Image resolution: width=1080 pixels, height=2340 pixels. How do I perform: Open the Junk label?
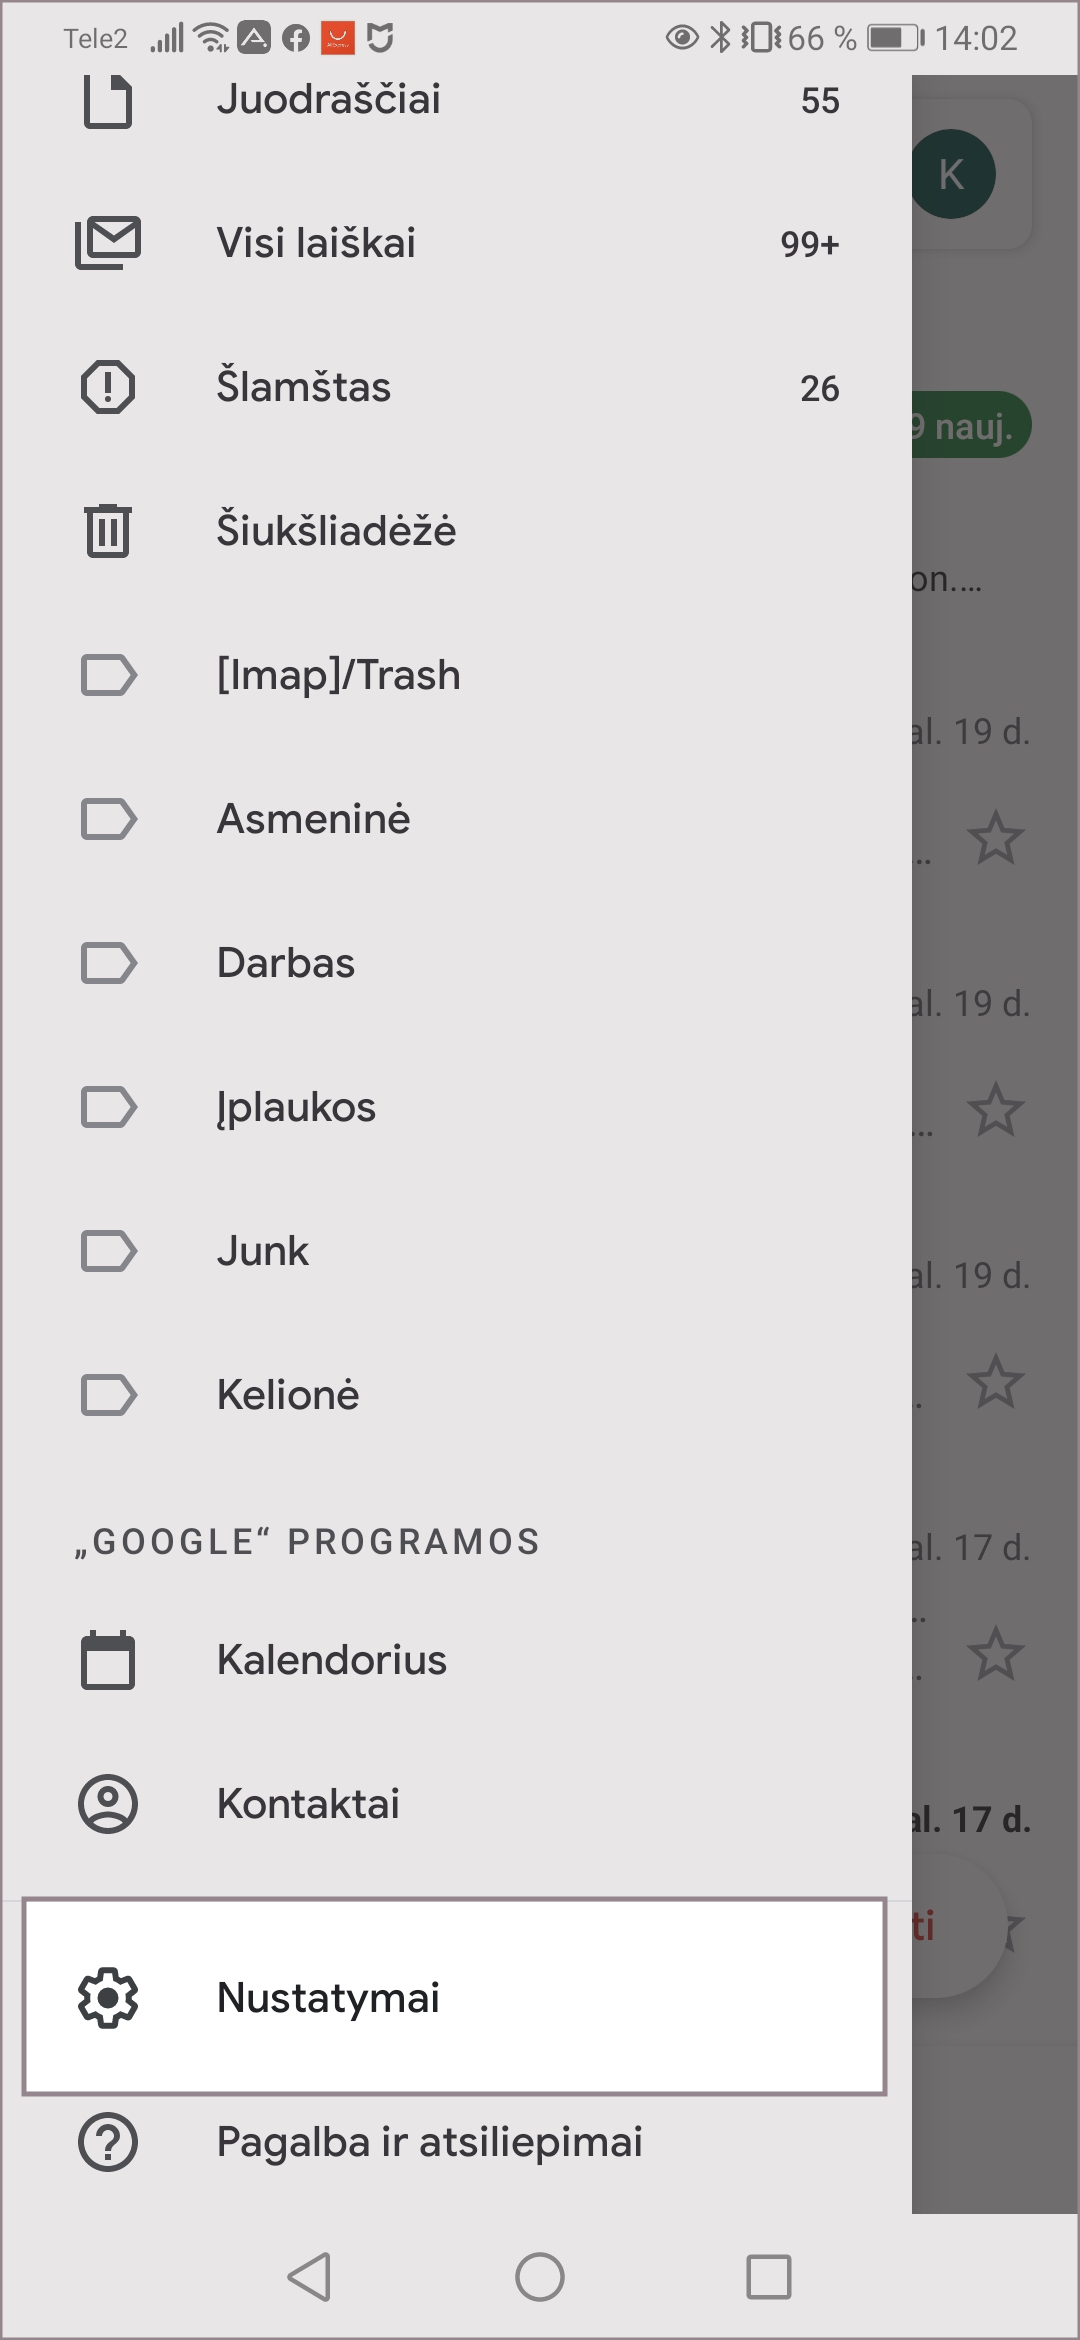pyautogui.click(x=263, y=1251)
